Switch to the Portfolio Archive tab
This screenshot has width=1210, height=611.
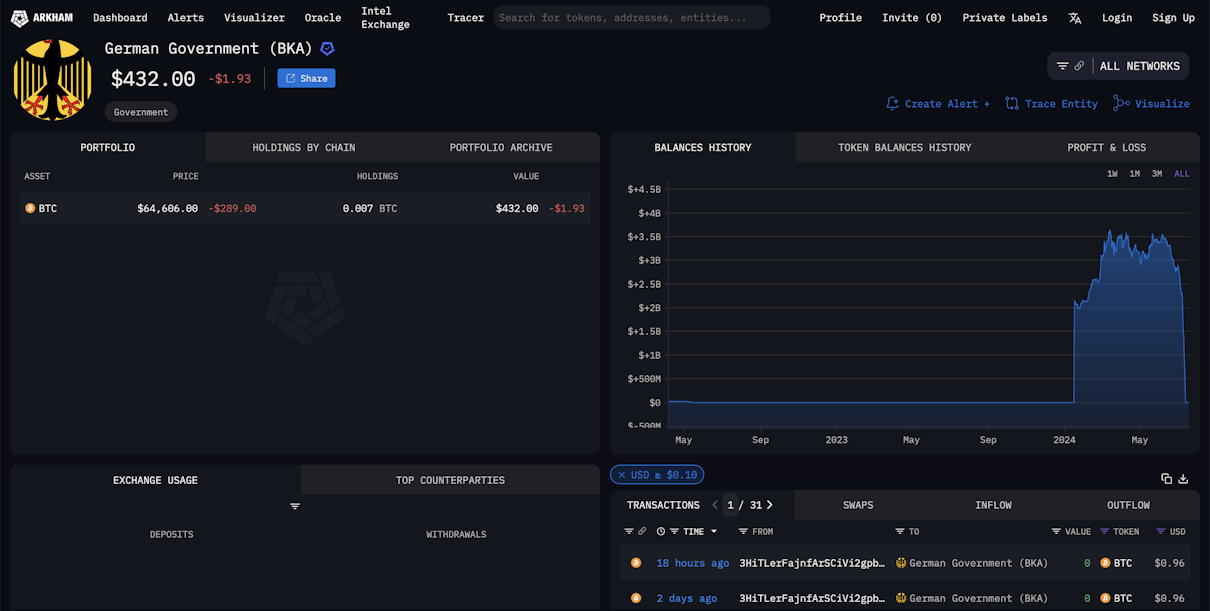point(501,147)
